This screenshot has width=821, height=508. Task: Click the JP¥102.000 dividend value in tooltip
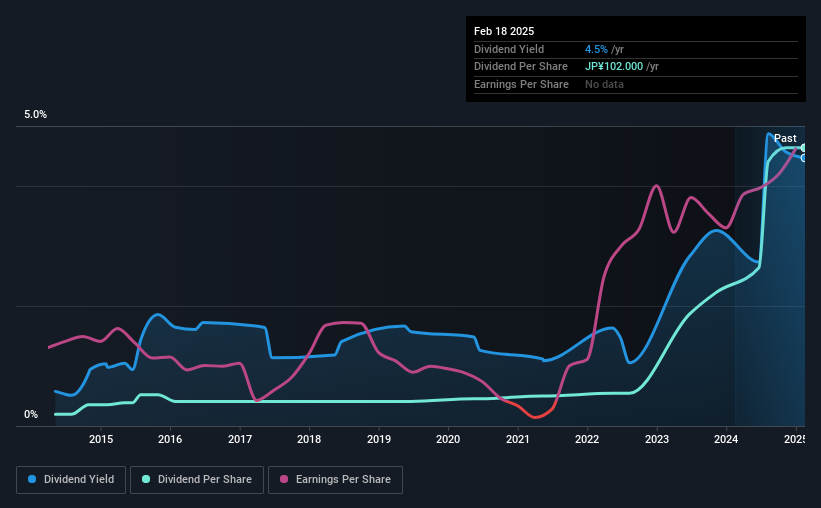tap(614, 67)
